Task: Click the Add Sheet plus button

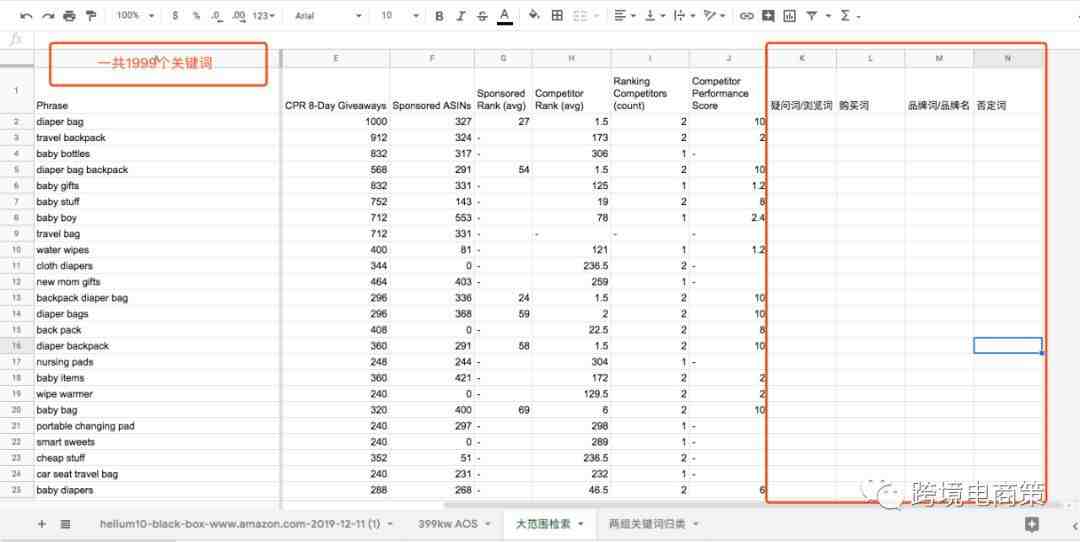Action: (x=41, y=523)
